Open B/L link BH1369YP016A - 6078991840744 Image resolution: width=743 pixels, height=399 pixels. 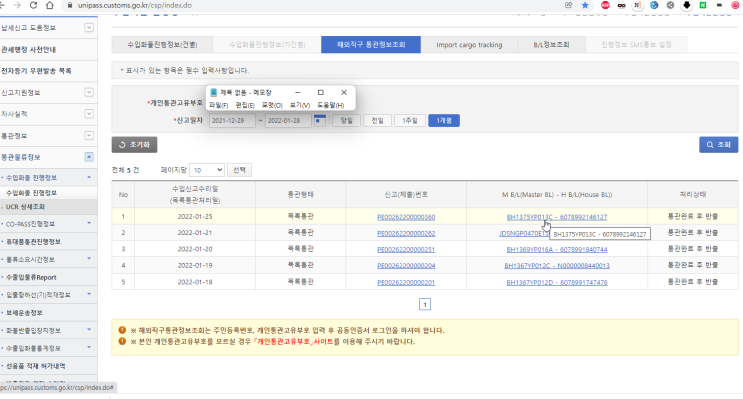pos(557,249)
